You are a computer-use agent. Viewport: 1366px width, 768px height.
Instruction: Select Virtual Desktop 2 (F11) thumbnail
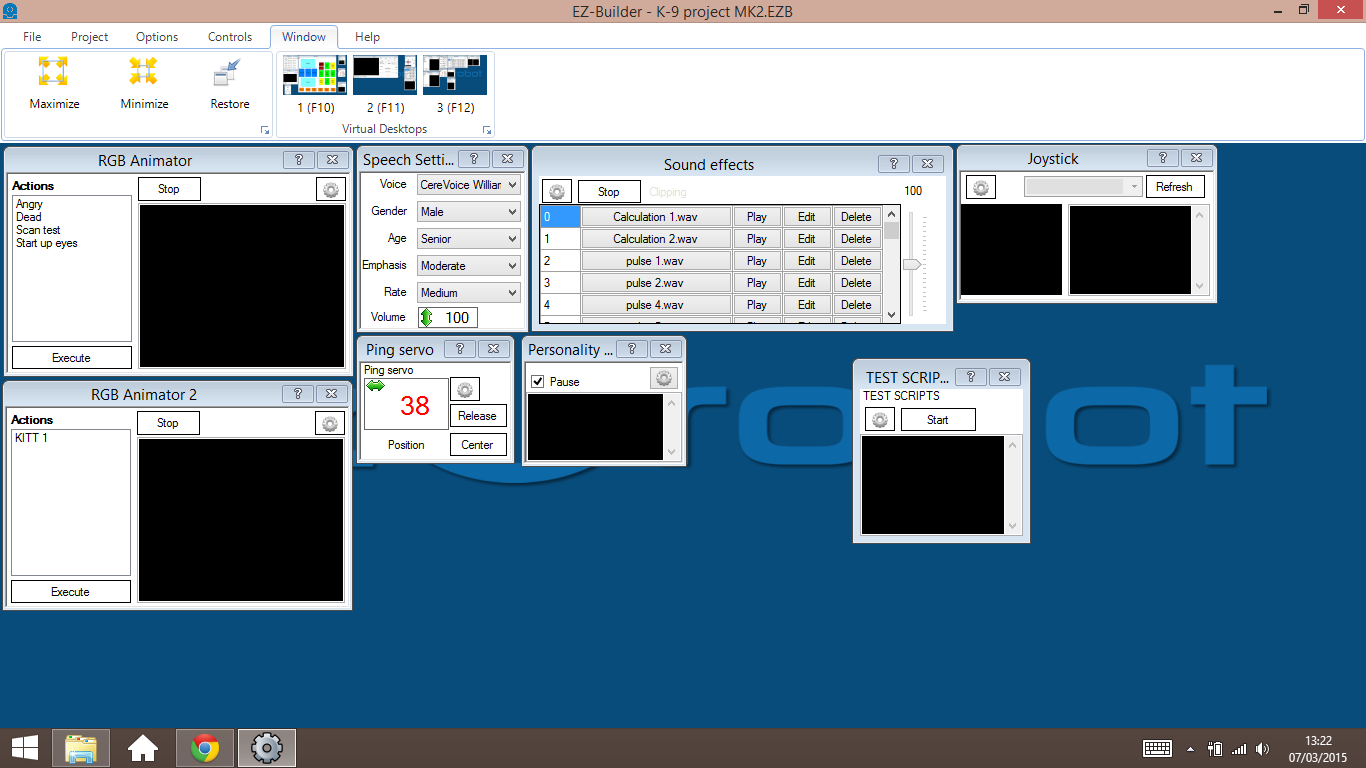tap(384, 74)
